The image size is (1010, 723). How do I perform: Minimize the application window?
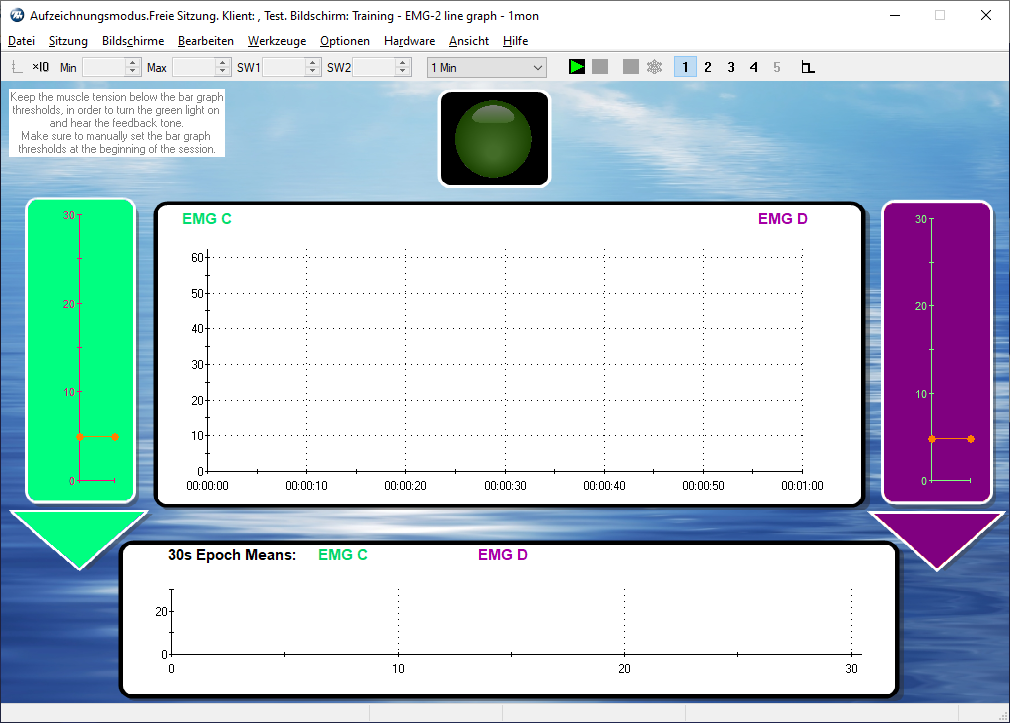pyautogui.click(x=895, y=15)
